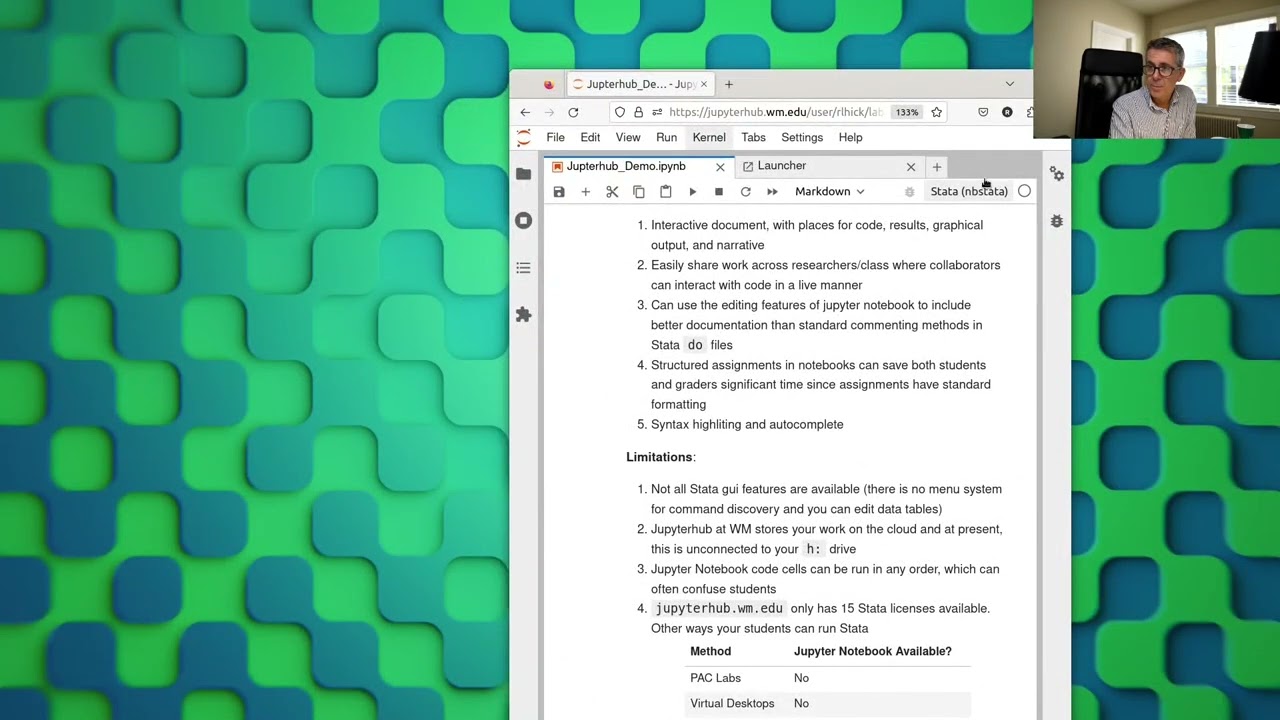Click the inline code "jupyterhub.wm.edu"

click(719, 608)
